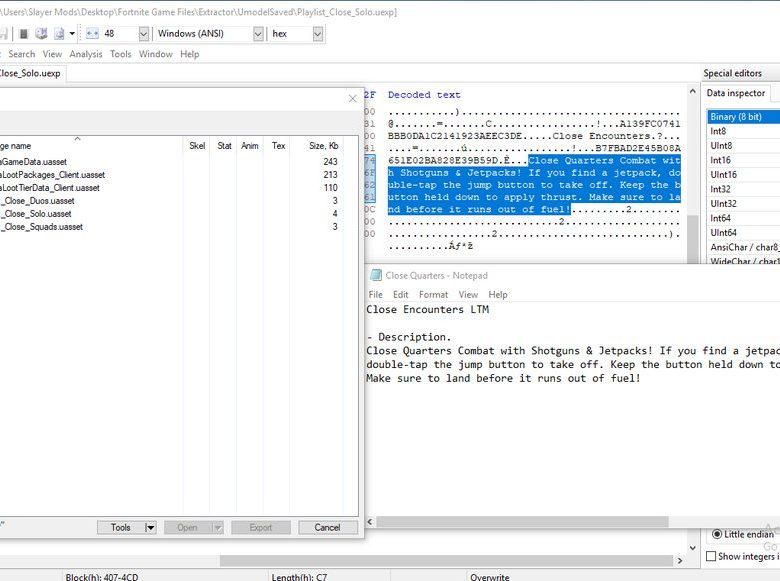Click the Notepad icon in title bar
The width and height of the screenshot is (780, 581).
376,275
